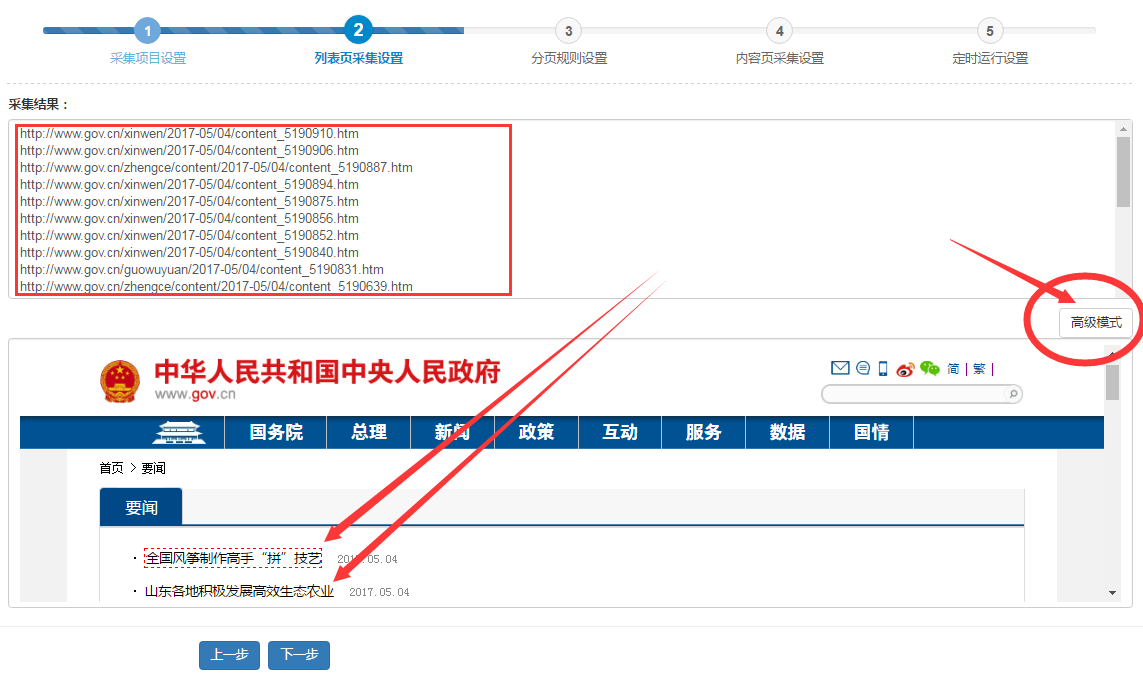
Task: Click the search magnifier icon
Action: pos(1012,395)
